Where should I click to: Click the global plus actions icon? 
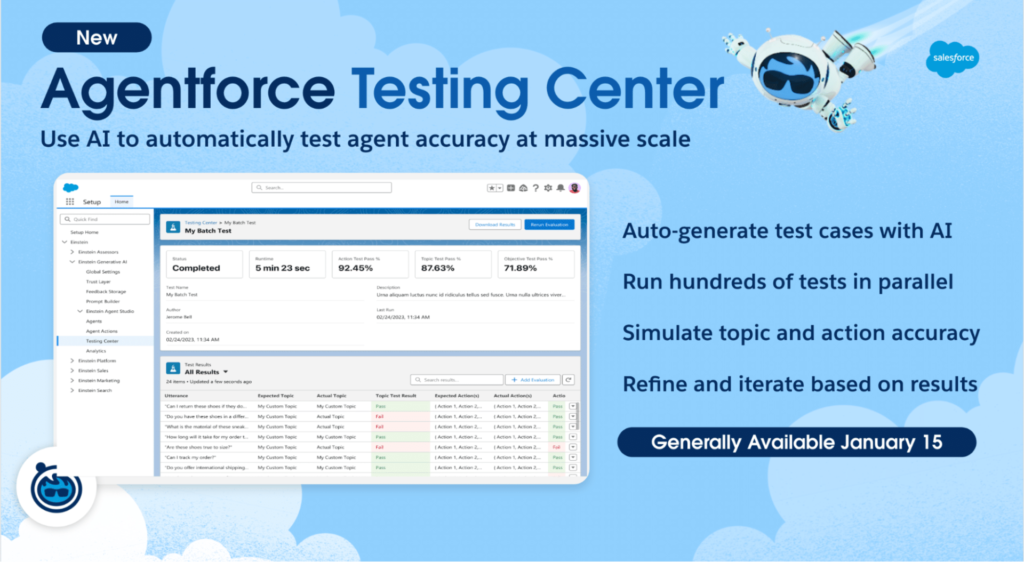tap(510, 187)
